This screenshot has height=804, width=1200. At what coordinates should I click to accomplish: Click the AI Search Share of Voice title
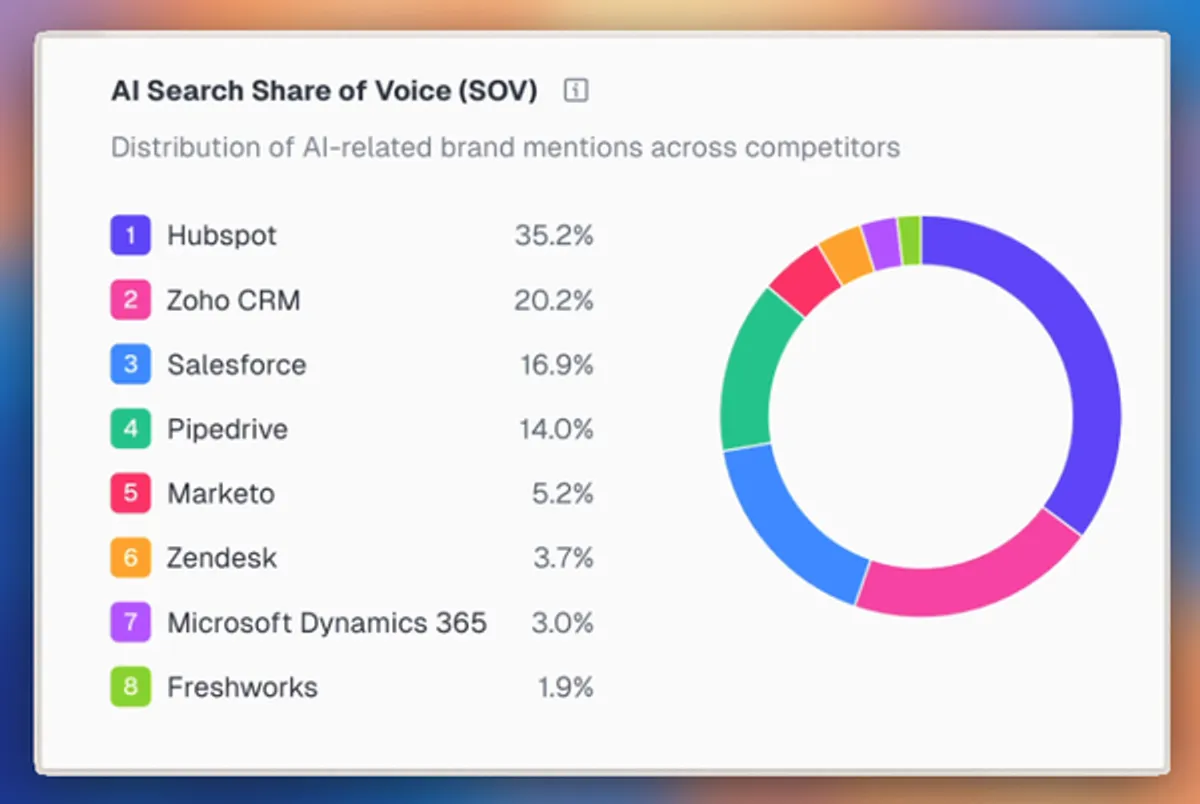pos(324,91)
